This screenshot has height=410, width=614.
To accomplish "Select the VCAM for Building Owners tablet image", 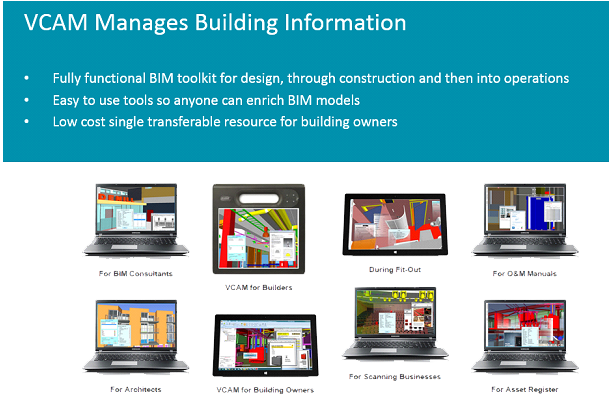I will pyautogui.click(x=265, y=345).
